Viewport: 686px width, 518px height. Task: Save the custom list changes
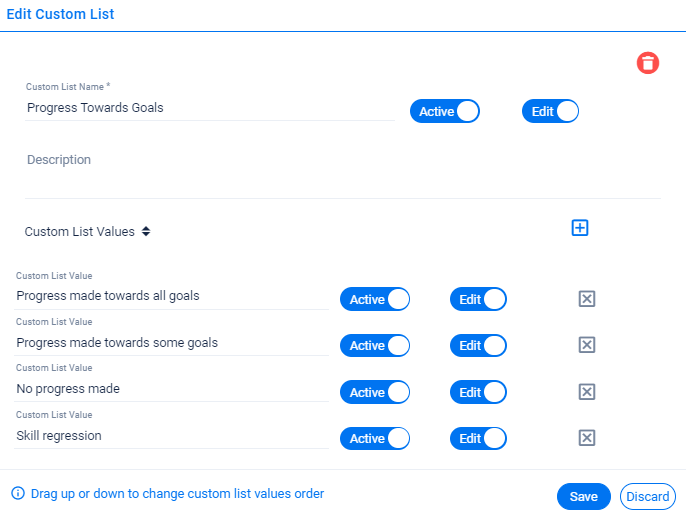[584, 497]
